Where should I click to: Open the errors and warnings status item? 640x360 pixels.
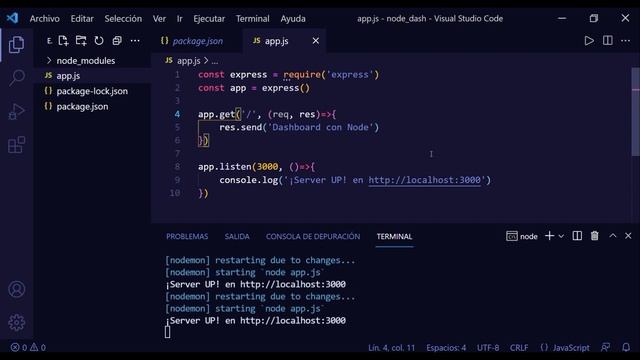point(28,347)
